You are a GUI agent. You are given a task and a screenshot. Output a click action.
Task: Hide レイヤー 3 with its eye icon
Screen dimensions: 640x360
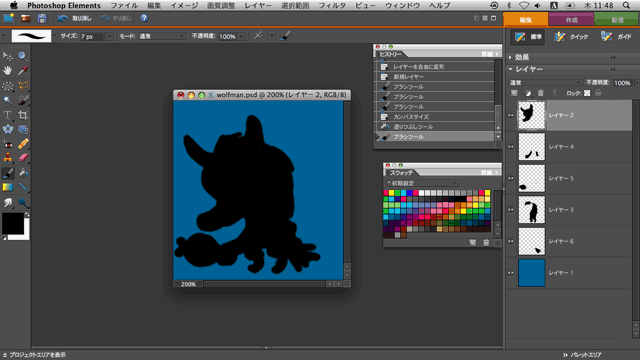(x=511, y=210)
